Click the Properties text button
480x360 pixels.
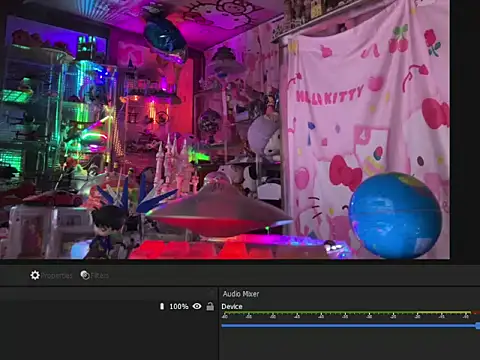[x=56, y=276]
